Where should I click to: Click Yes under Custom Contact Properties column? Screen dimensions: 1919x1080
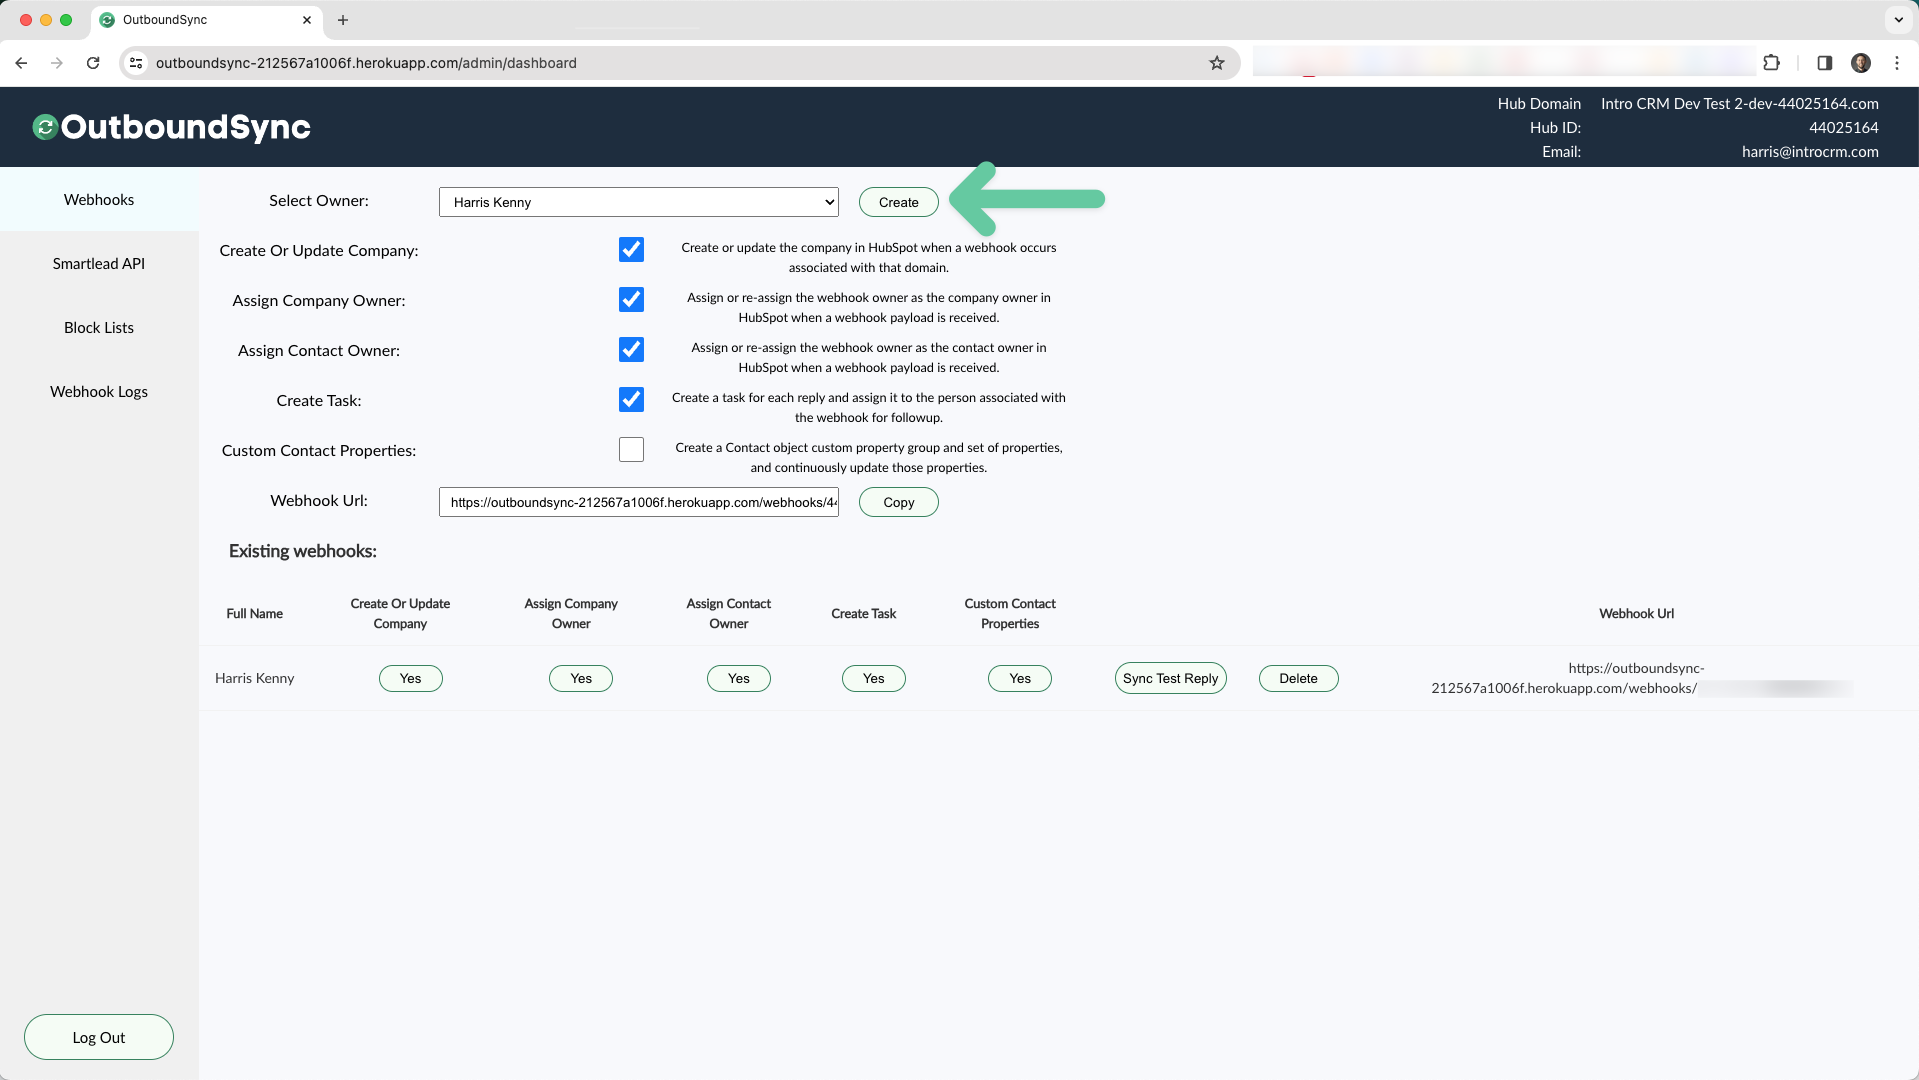(x=1020, y=678)
